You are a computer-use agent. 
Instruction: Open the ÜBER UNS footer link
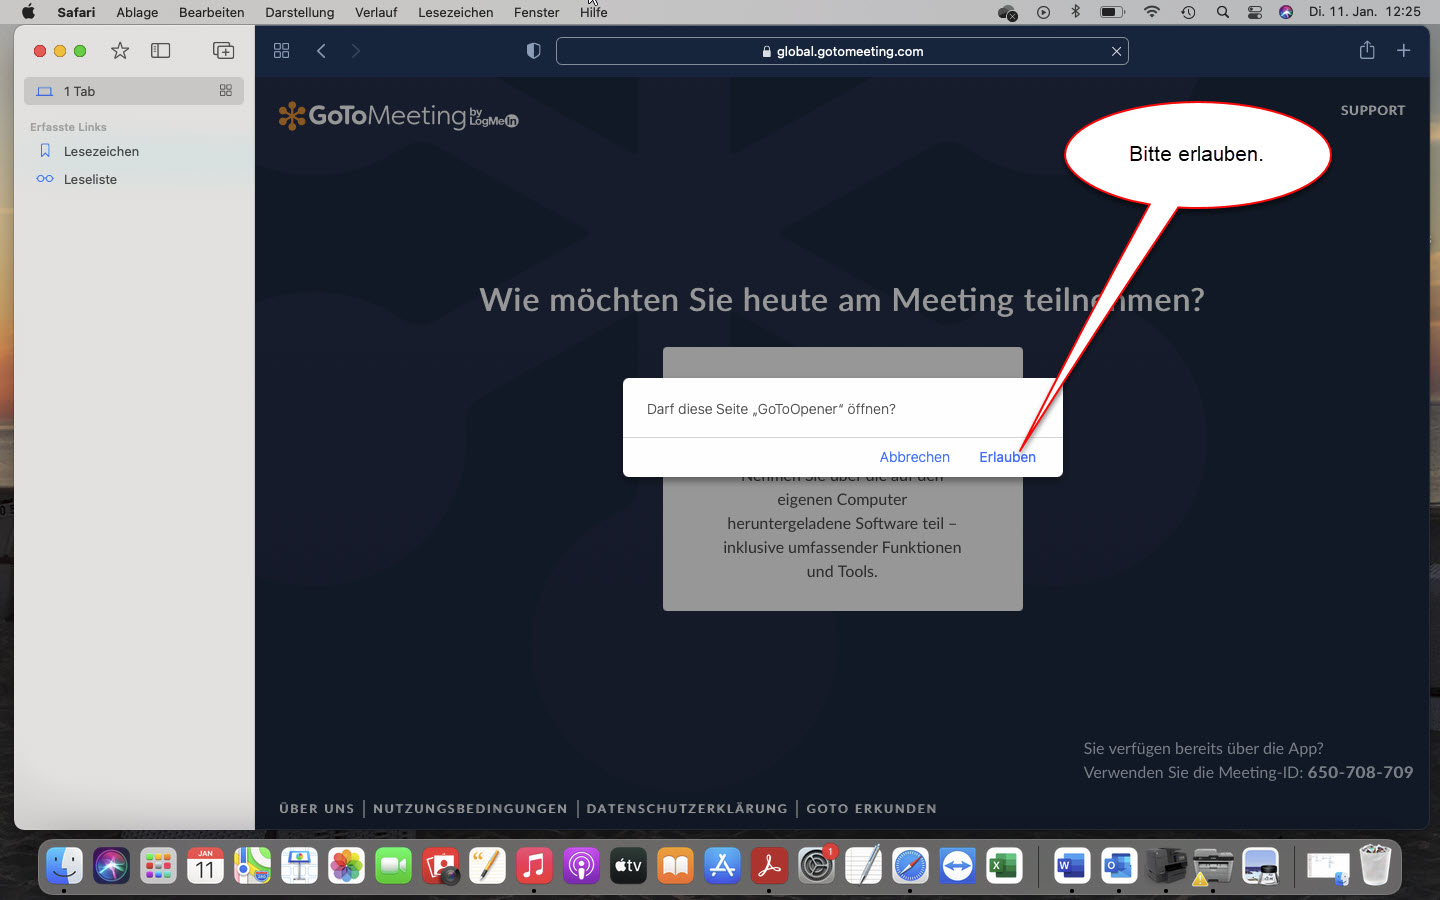[317, 808]
